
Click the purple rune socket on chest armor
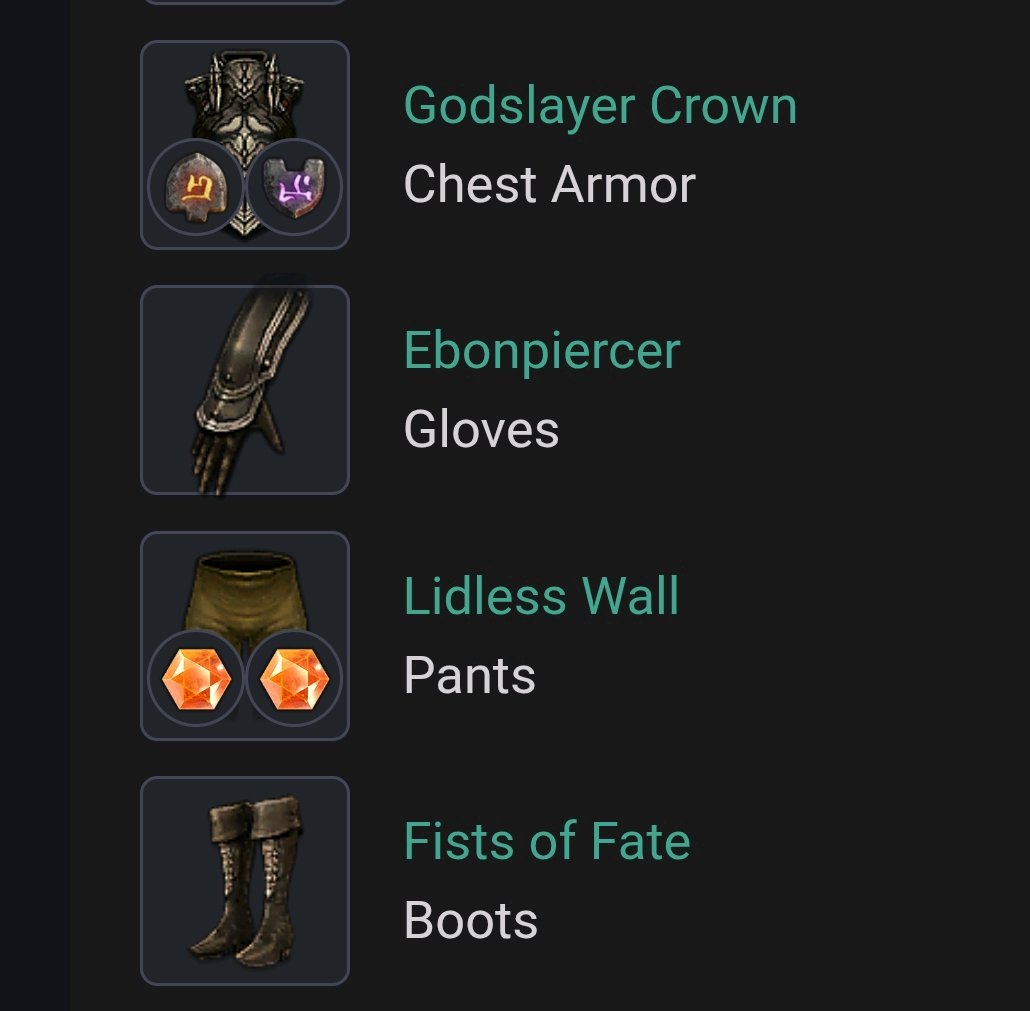(x=294, y=187)
